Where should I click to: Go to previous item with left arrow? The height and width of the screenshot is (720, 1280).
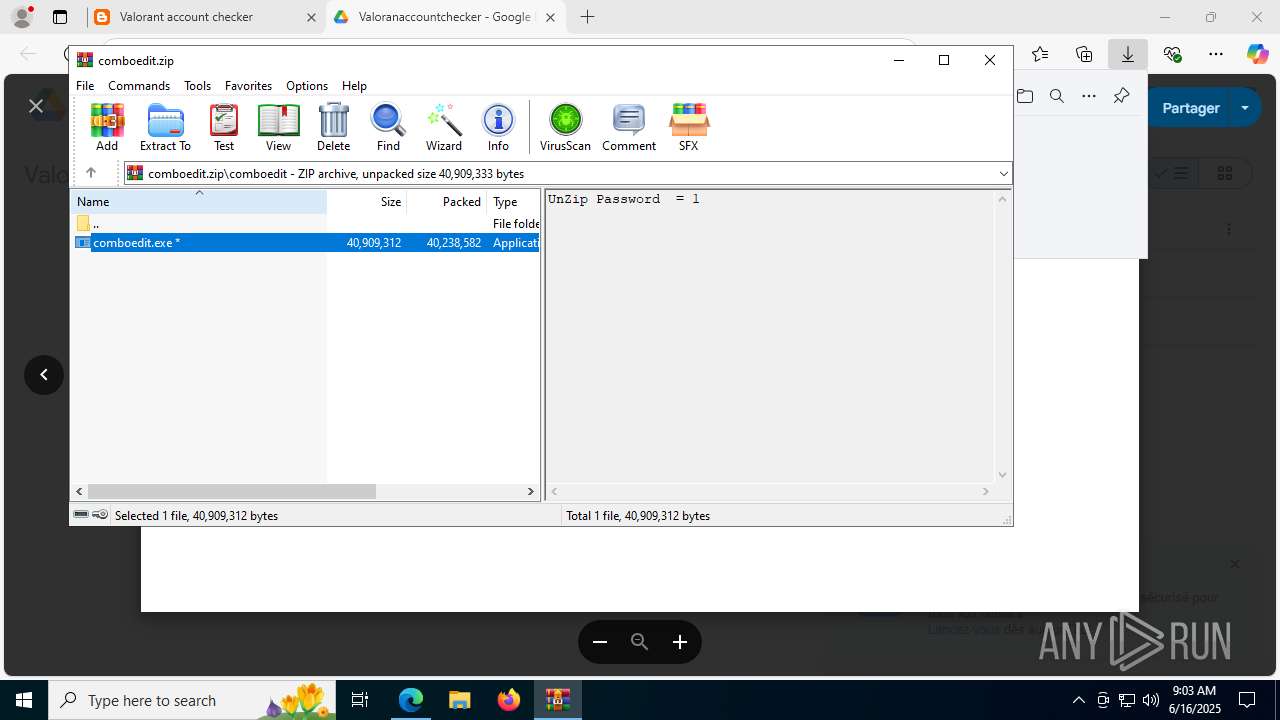click(44, 375)
